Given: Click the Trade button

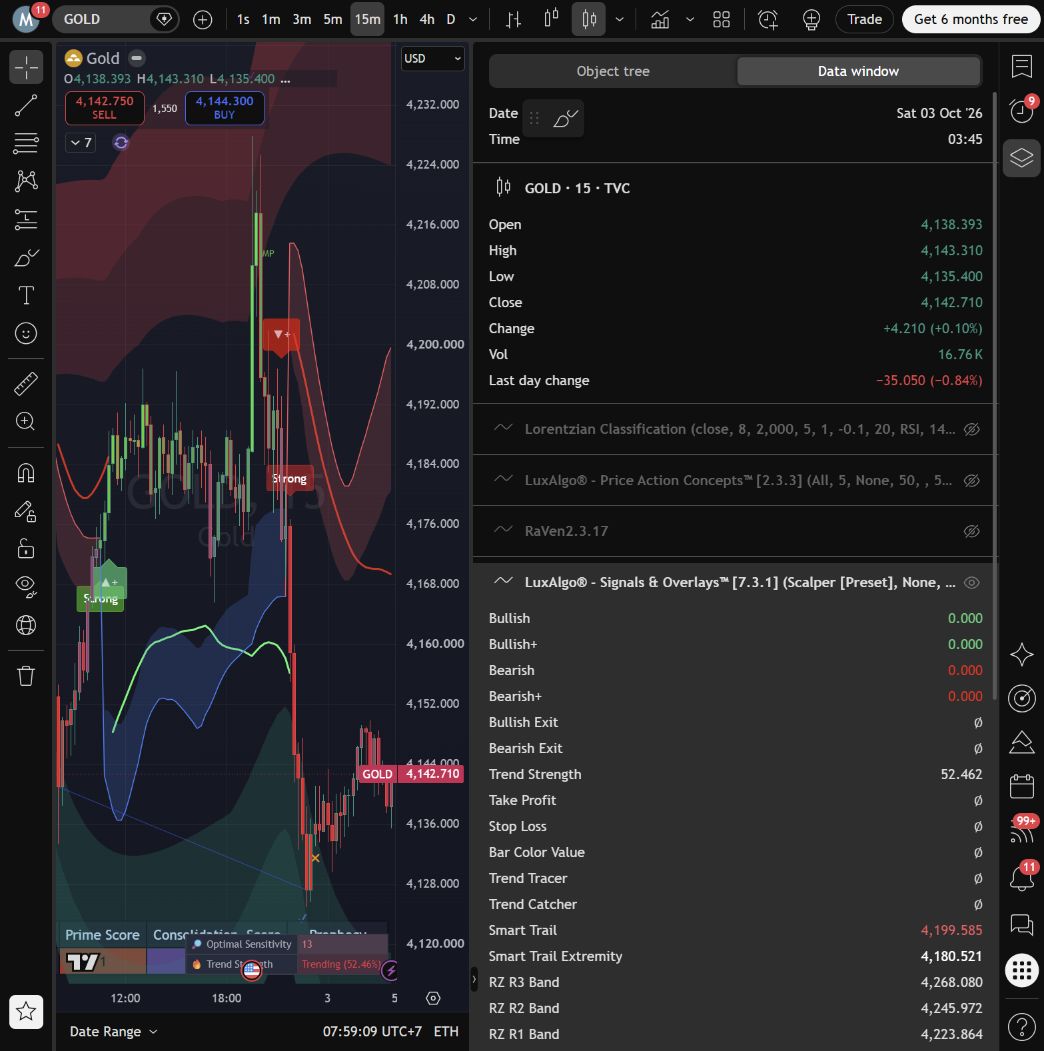Looking at the screenshot, I should 864,19.
